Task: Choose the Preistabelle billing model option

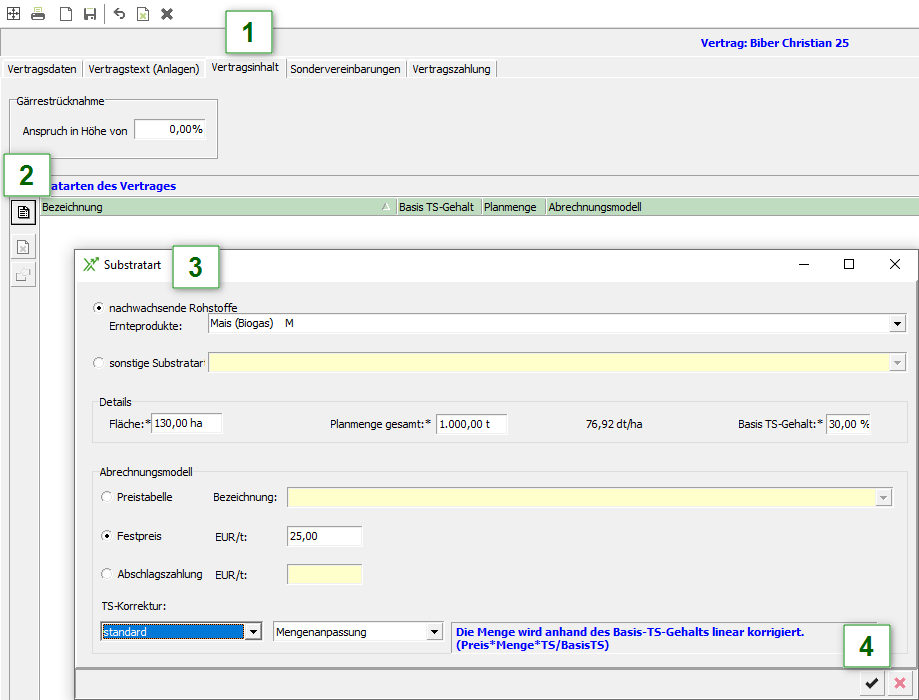Action: [107, 497]
